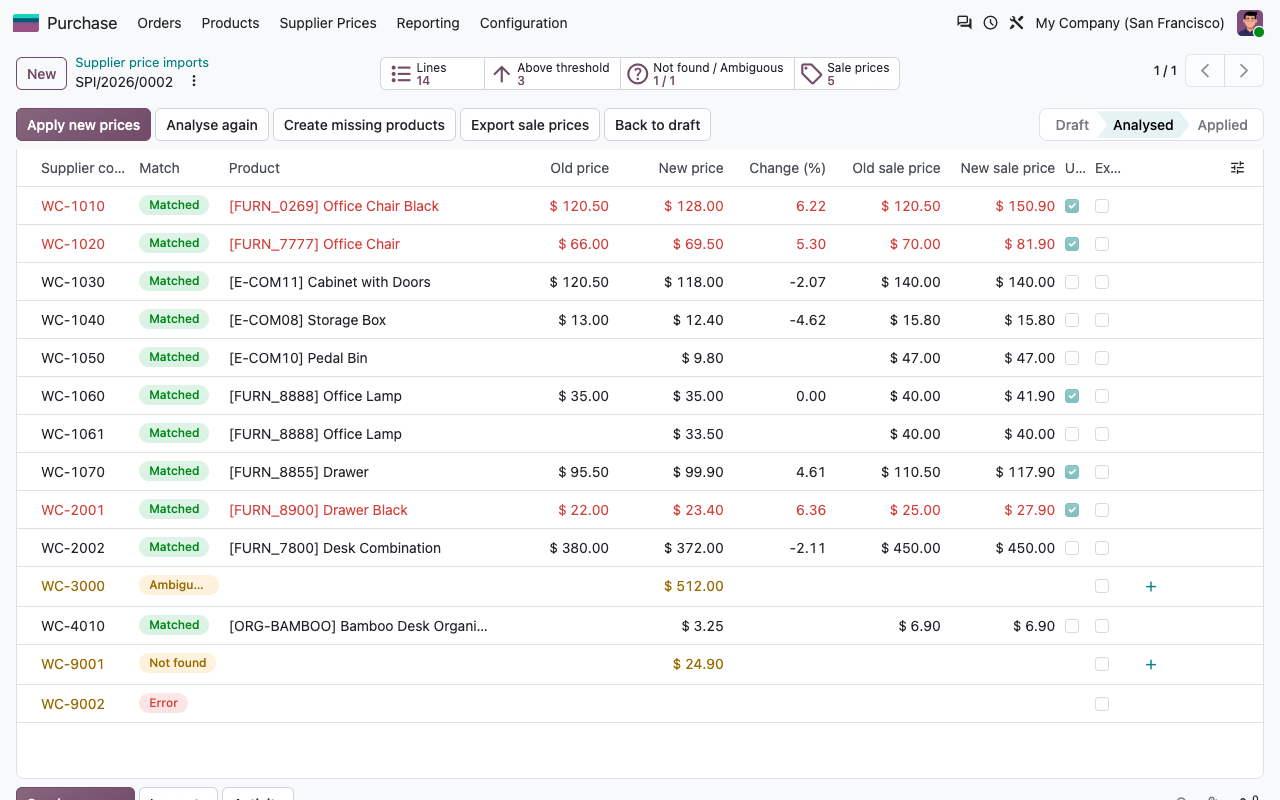Untick the checked box in the WC-1010 row
The height and width of the screenshot is (800, 1280).
tap(1072, 206)
